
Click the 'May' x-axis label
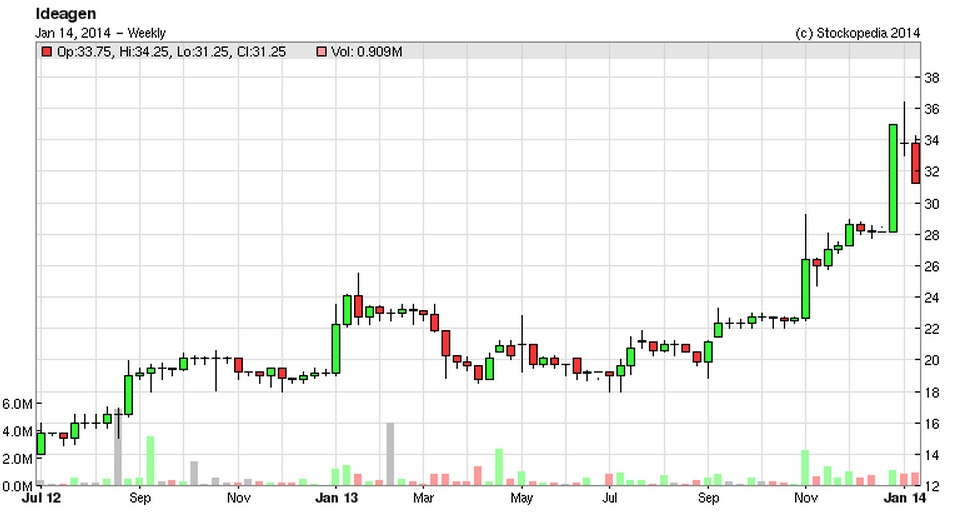(521, 498)
